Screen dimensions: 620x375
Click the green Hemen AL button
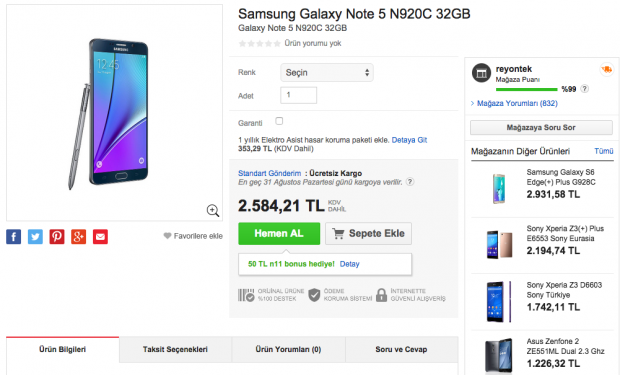pyautogui.click(x=279, y=233)
